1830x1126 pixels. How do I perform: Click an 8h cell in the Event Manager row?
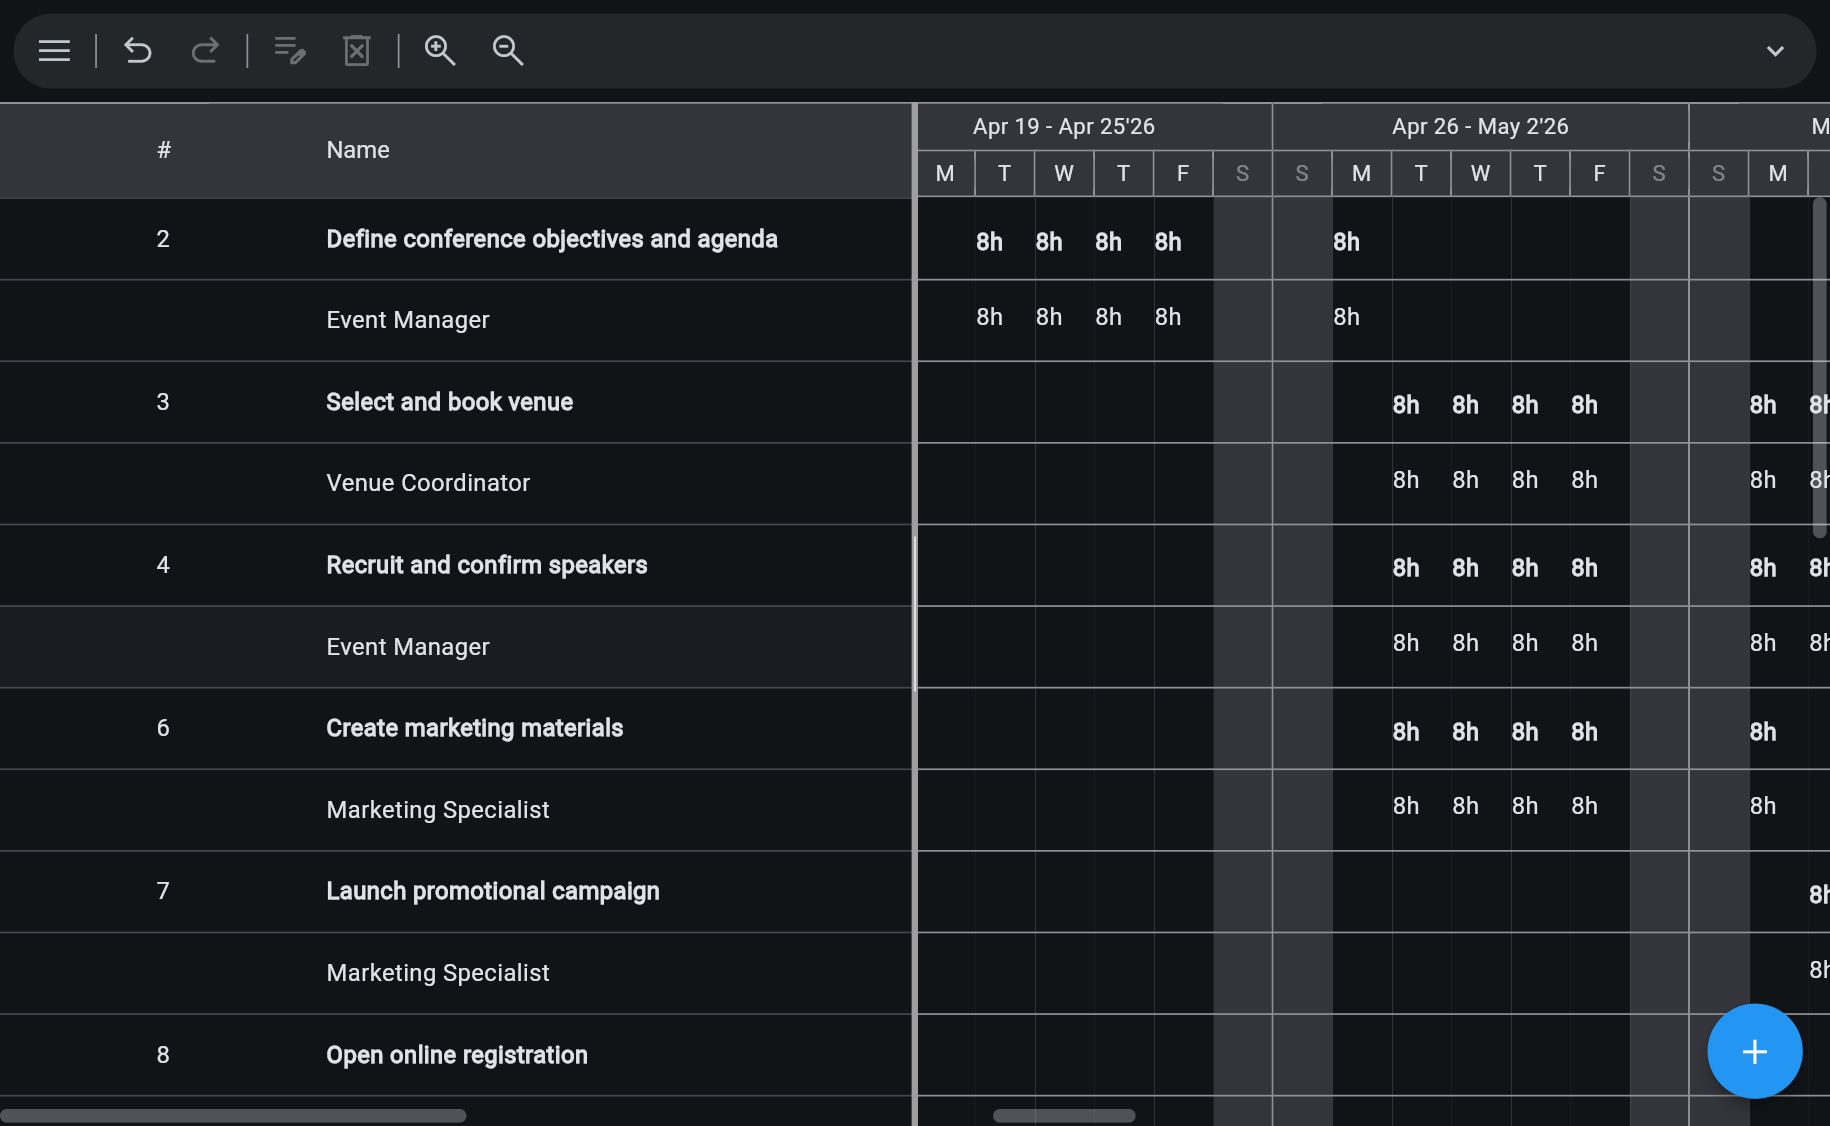989,316
